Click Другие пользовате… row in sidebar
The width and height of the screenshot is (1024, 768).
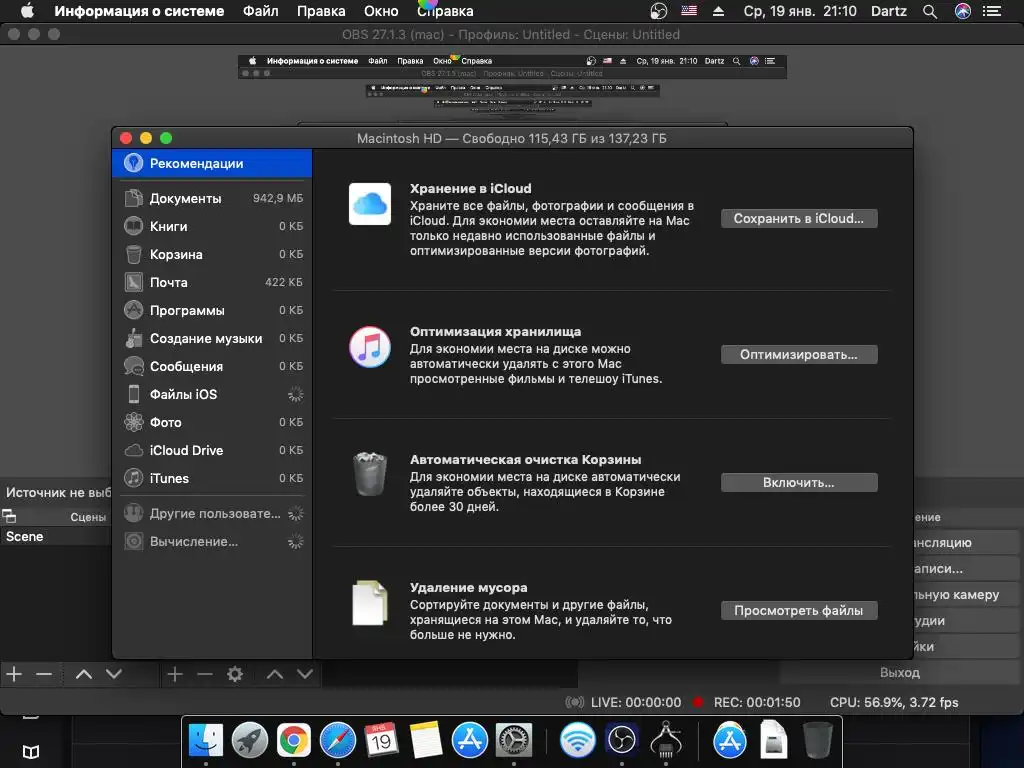(x=212, y=513)
